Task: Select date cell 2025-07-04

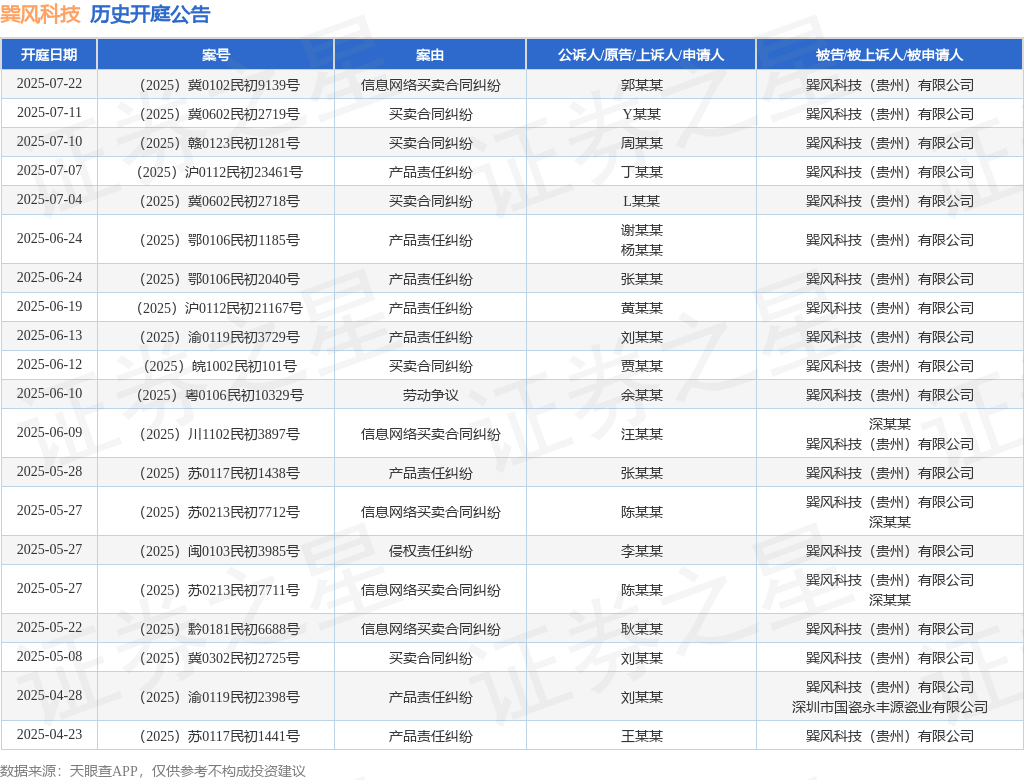Action: coord(49,200)
